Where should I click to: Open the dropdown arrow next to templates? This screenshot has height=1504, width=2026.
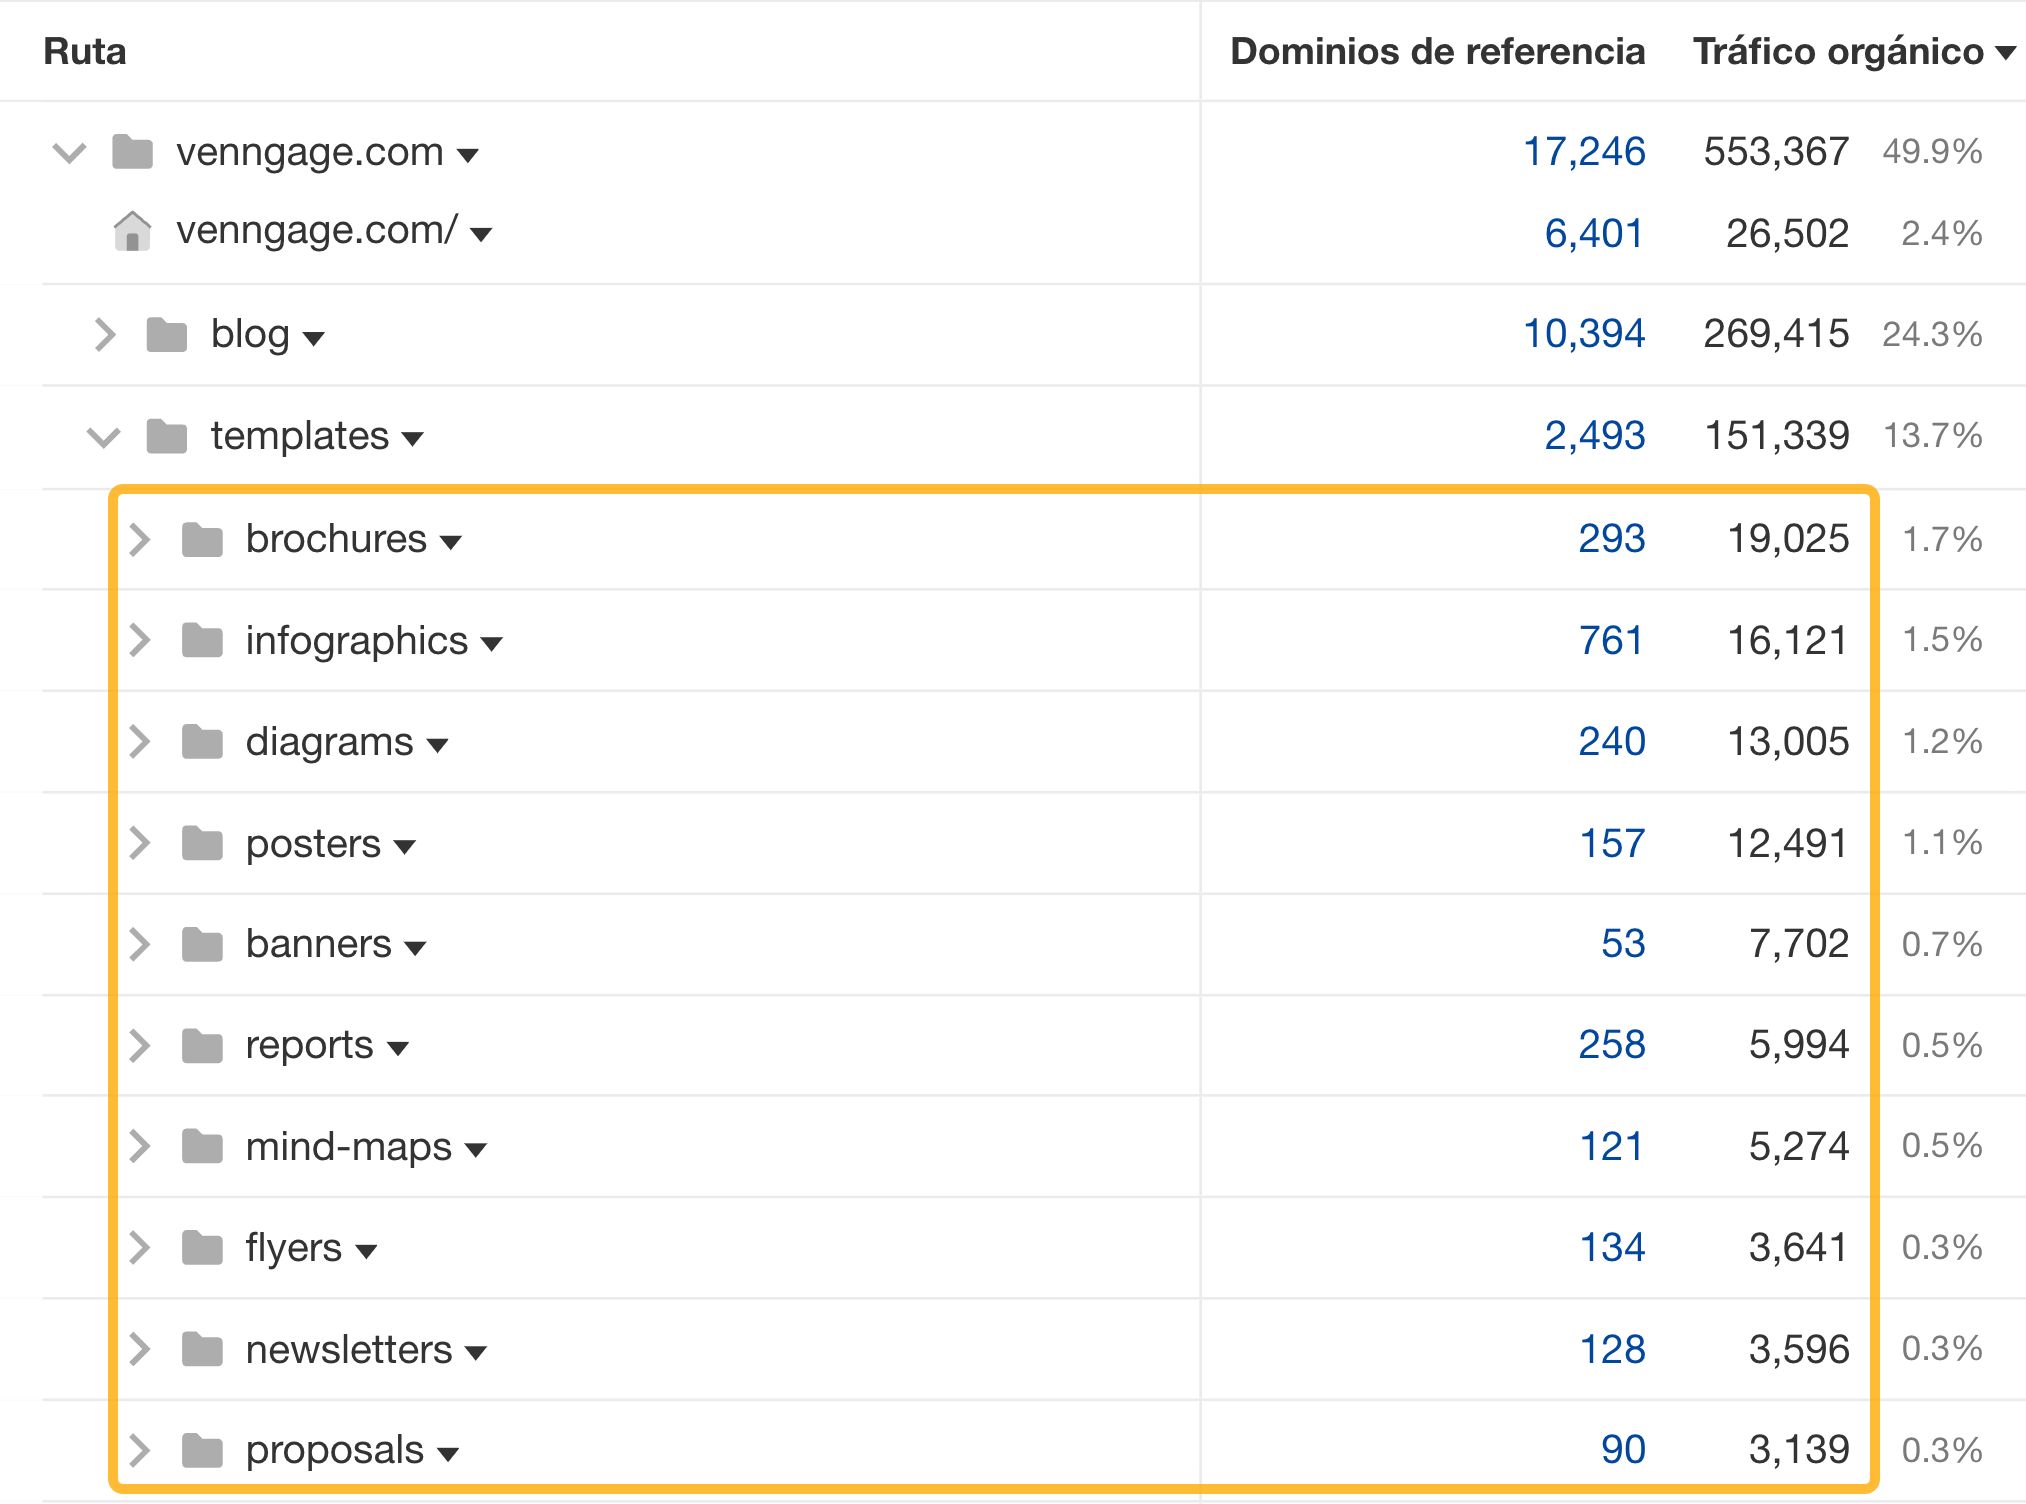(412, 439)
